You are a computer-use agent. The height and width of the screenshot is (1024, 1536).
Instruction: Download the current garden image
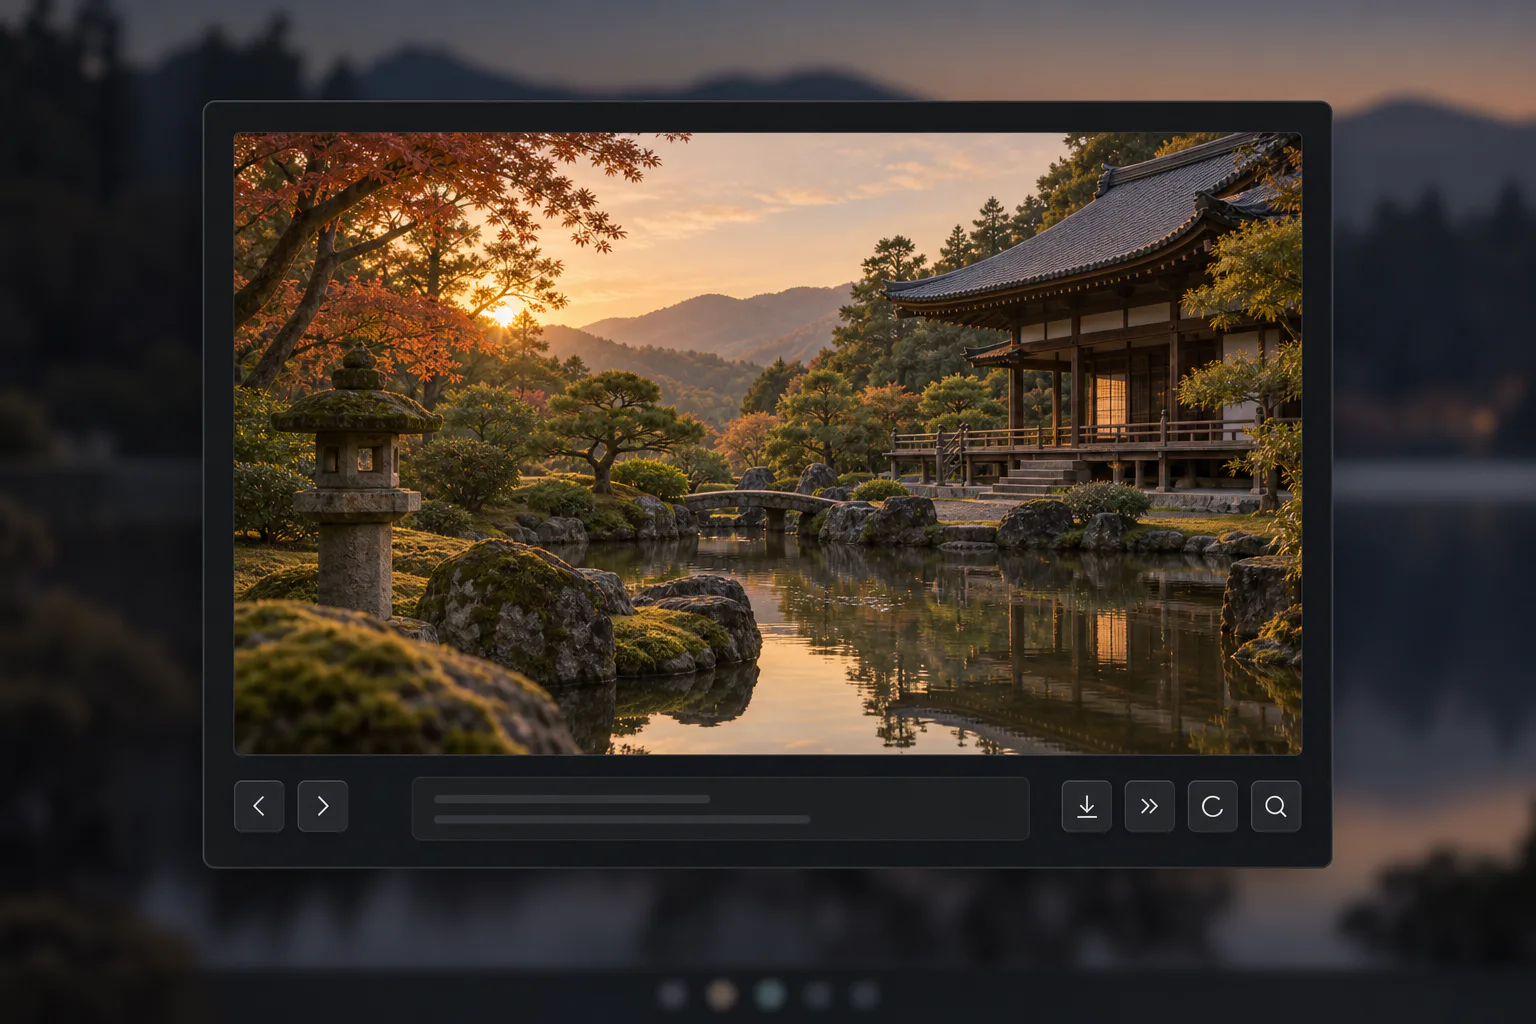click(x=1087, y=806)
